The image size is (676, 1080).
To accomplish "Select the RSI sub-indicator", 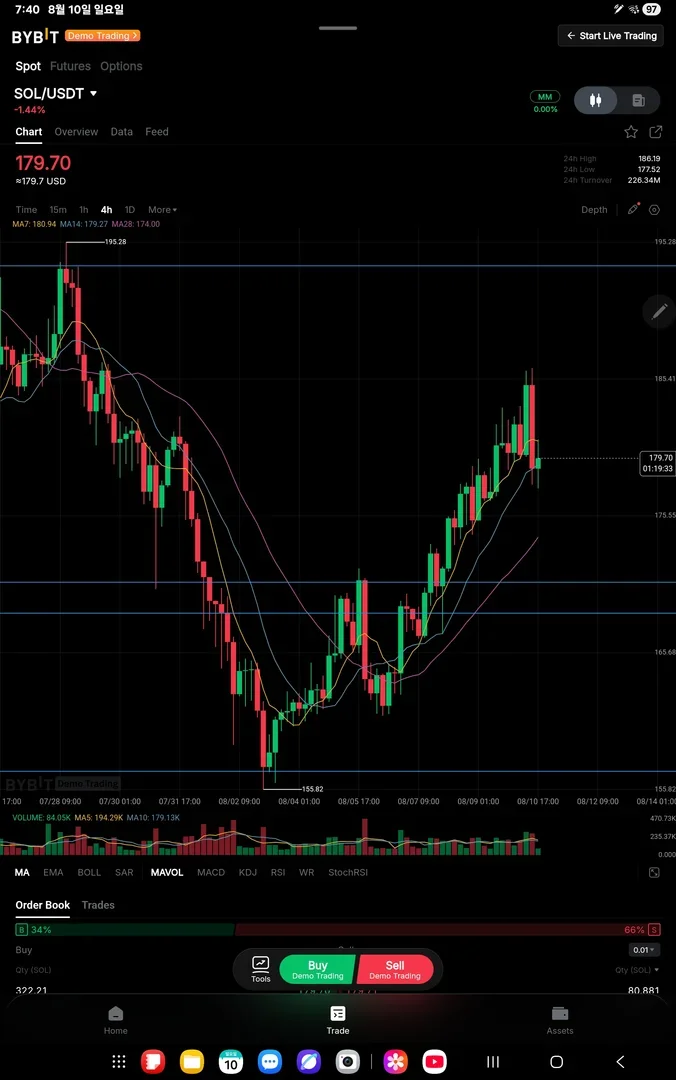I will point(278,872).
